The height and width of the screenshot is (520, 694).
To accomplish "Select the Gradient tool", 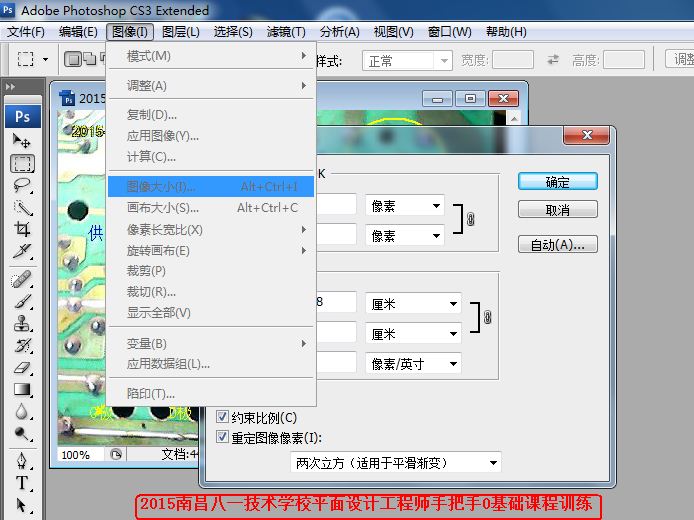I will (x=22, y=389).
